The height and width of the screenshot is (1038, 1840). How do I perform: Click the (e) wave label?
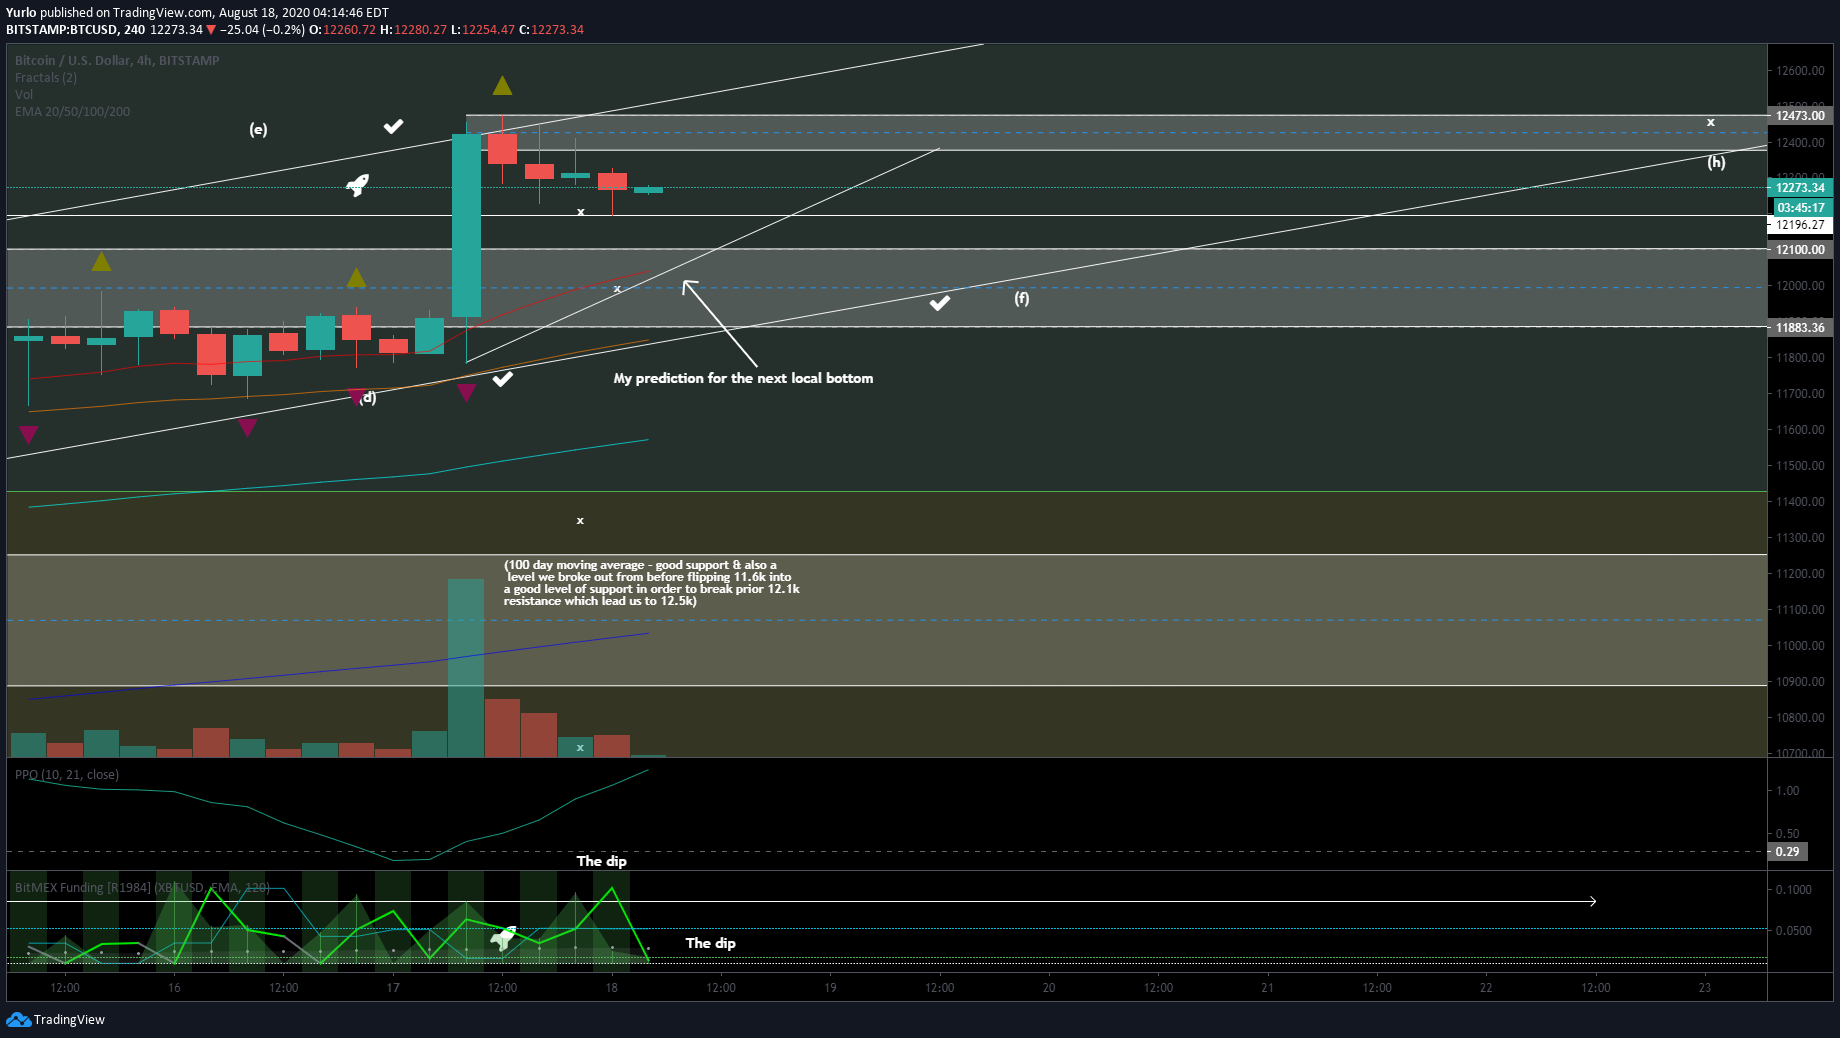(258, 129)
